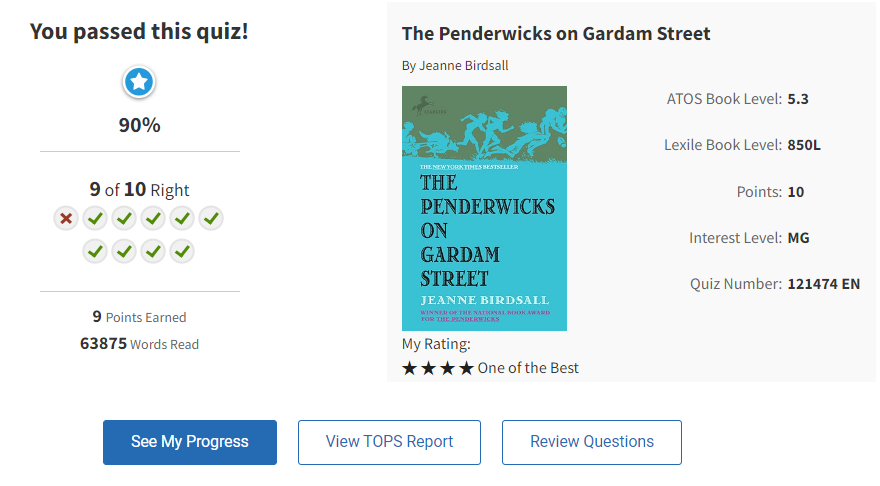
Task: Click the 63875 Words Read text
Action: tap(139, 344)
